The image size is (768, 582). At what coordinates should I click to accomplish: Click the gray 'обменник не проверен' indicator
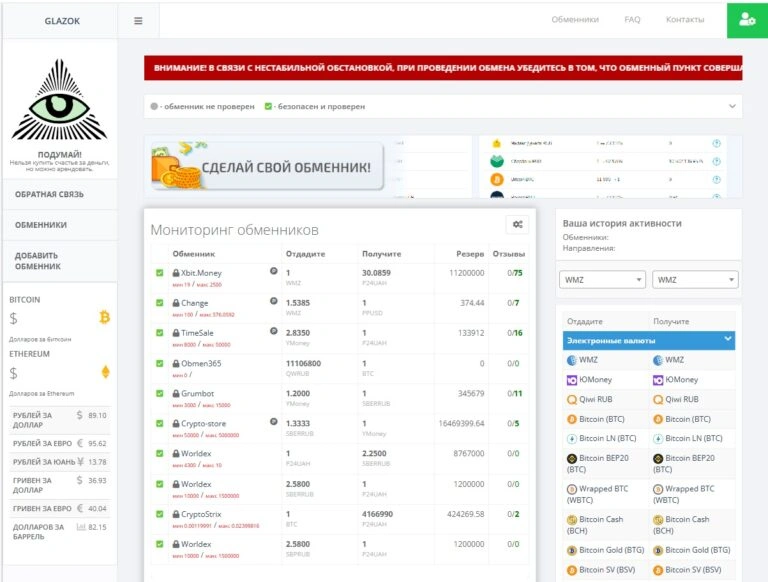click(154, 106)
